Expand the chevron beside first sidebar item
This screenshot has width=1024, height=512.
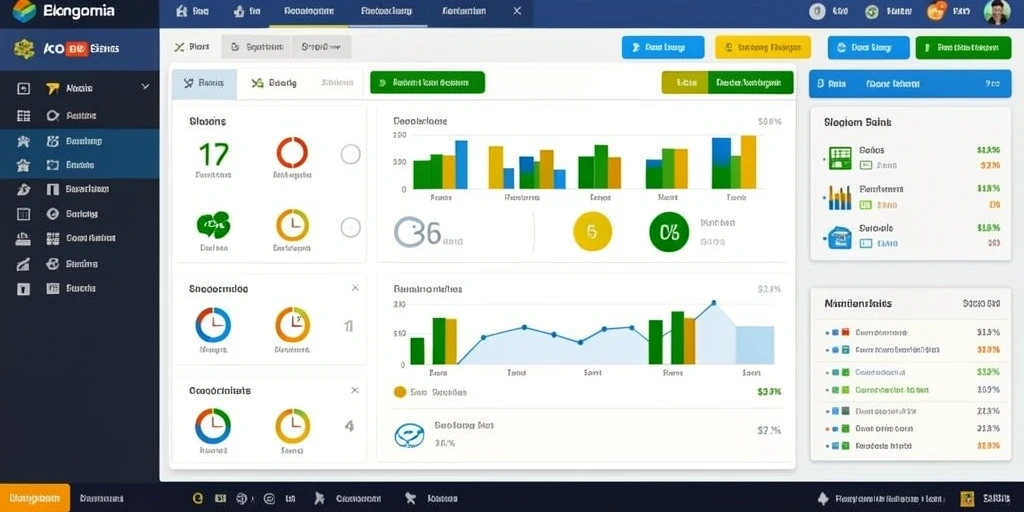(145, 87)
